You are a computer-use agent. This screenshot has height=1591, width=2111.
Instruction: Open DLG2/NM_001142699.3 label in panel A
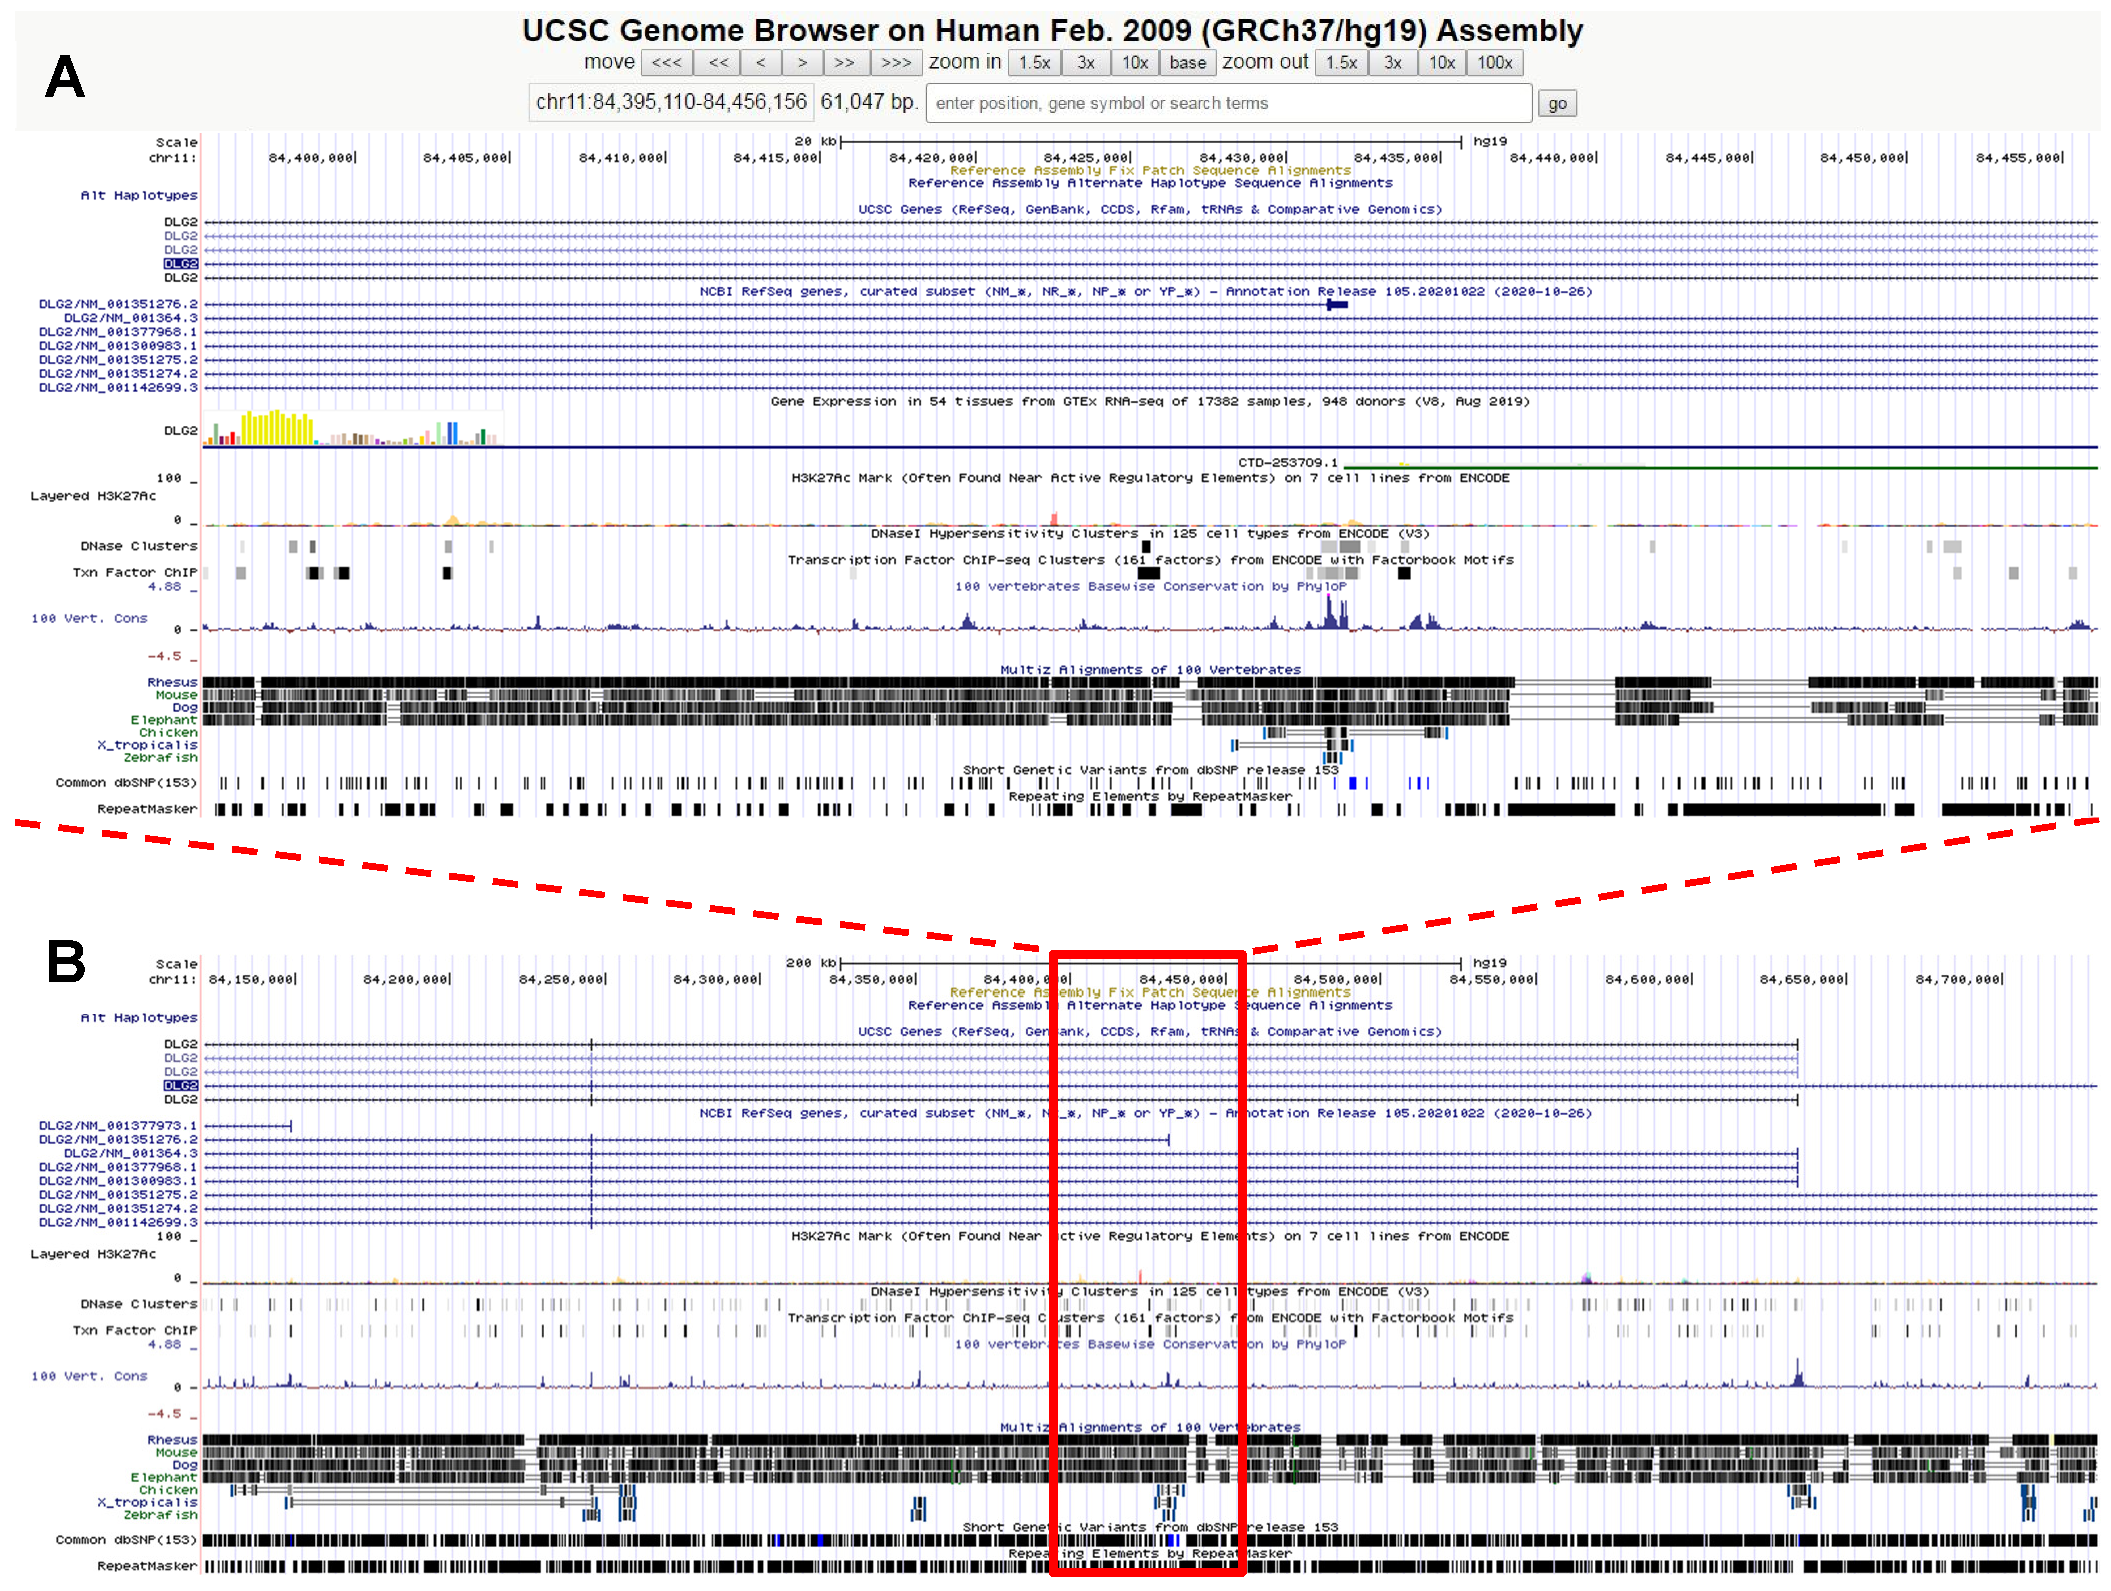tap(118, 388)
